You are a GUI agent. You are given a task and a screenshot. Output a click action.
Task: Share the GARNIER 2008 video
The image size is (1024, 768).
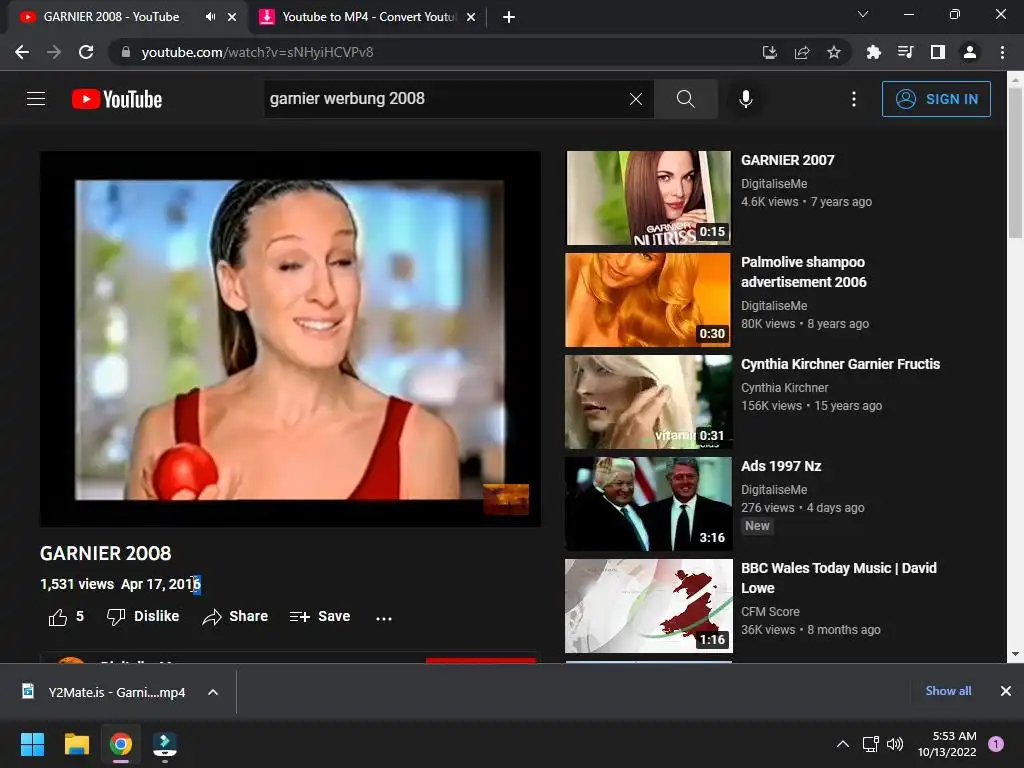click(235, 616)
